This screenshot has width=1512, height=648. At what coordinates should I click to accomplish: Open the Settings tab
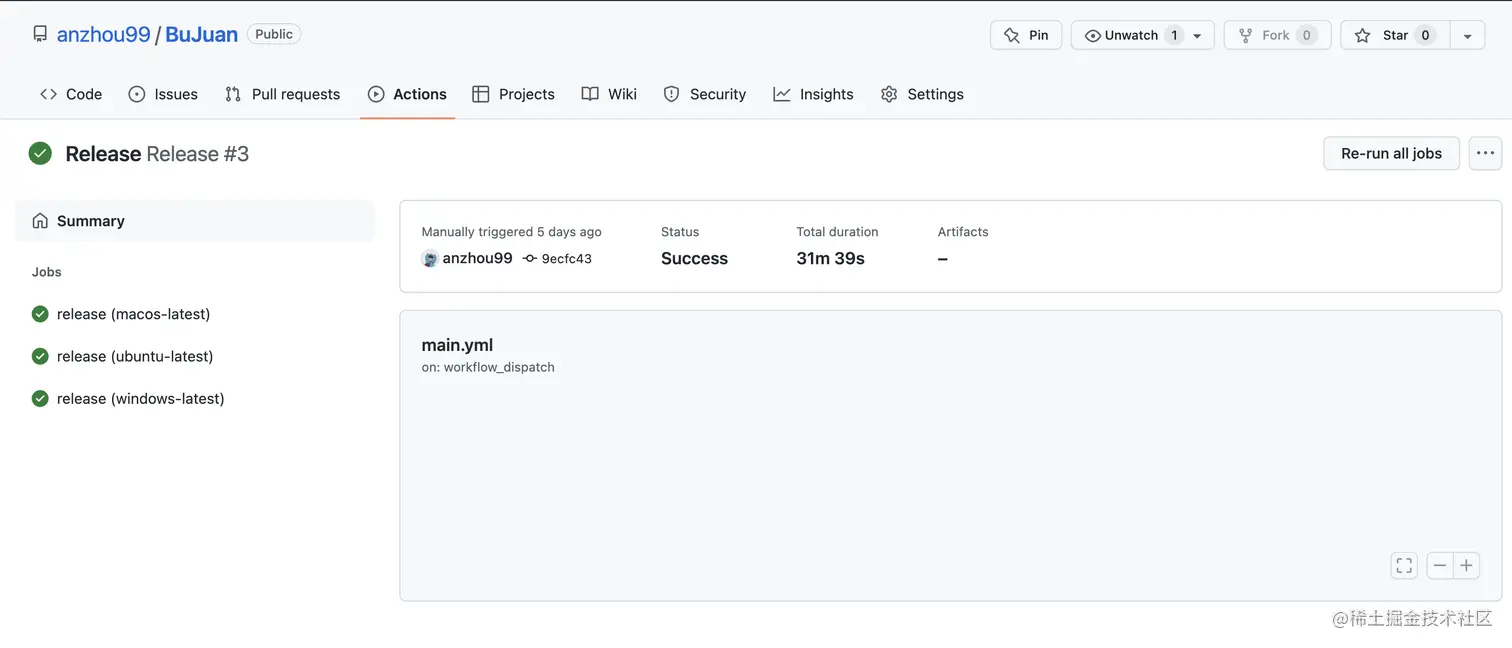(922, 94)
